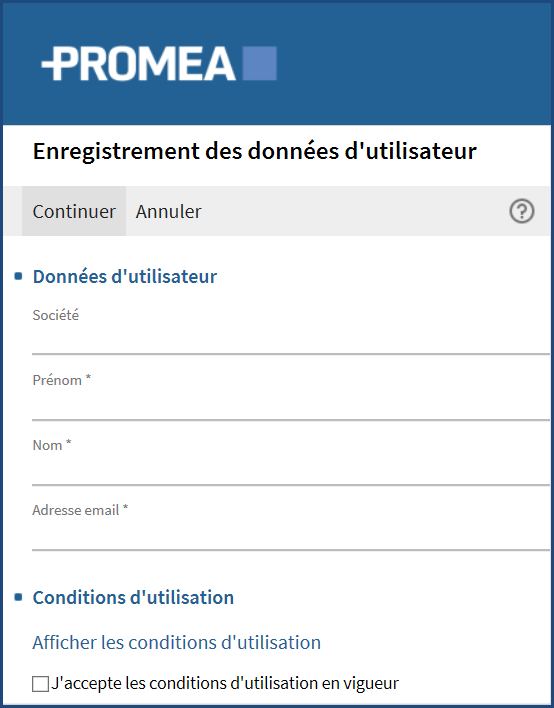Click the bullet beside Données d'utilisateur
Viewport: 554px width, 708px height.
click(x=19, y=276)
